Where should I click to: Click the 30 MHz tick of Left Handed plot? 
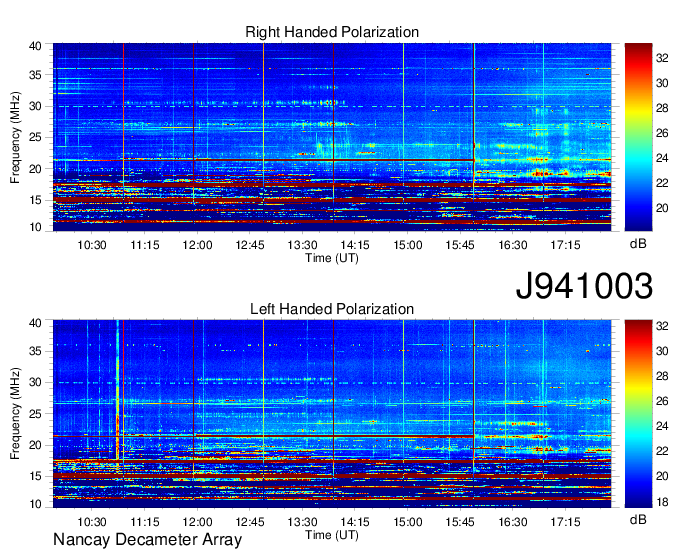pos(35,382)
